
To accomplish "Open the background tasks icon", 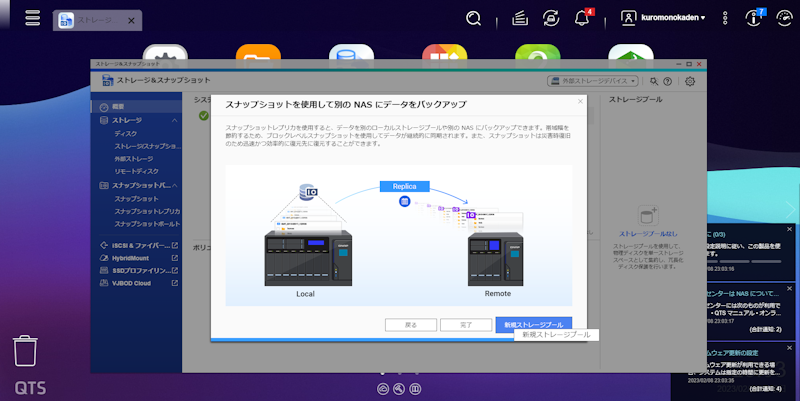I will 520,18.
